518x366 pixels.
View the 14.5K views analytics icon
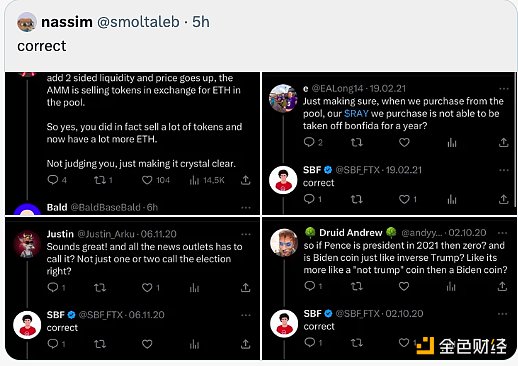click(194, 180)
